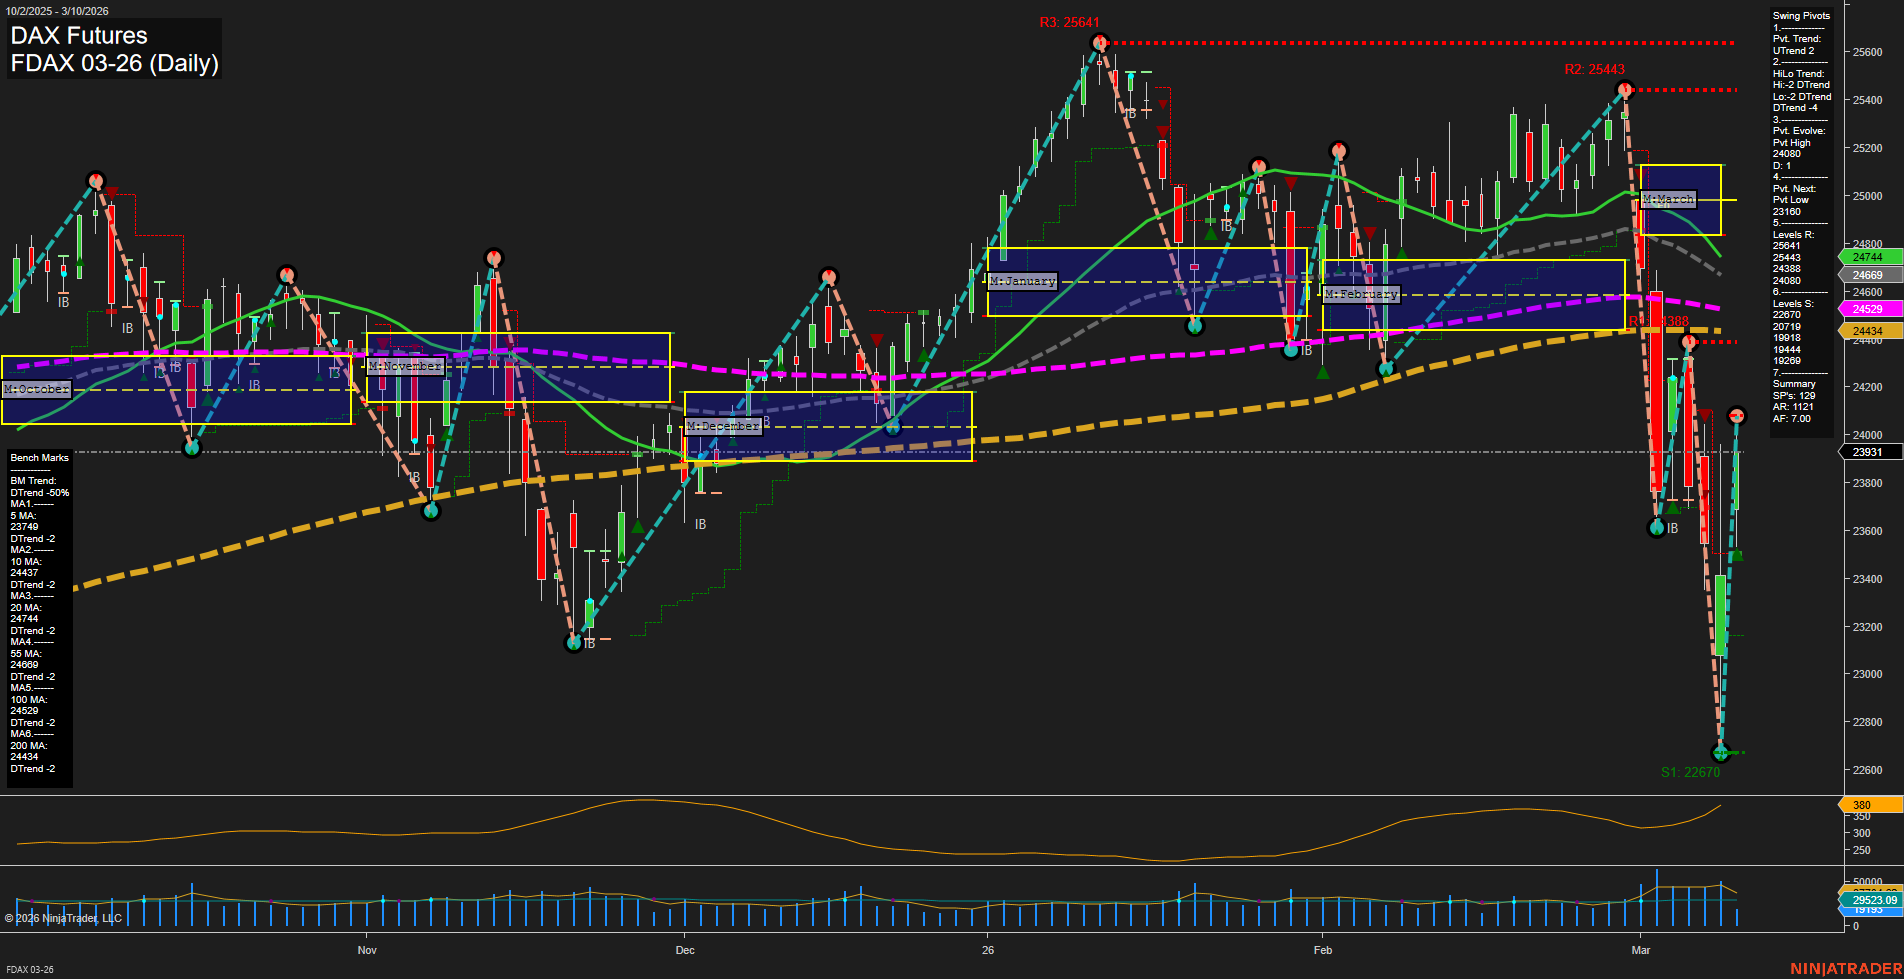Select the pivot dot near S1 22670 low
1904x979 pixels.
[x=1720, y=754]
